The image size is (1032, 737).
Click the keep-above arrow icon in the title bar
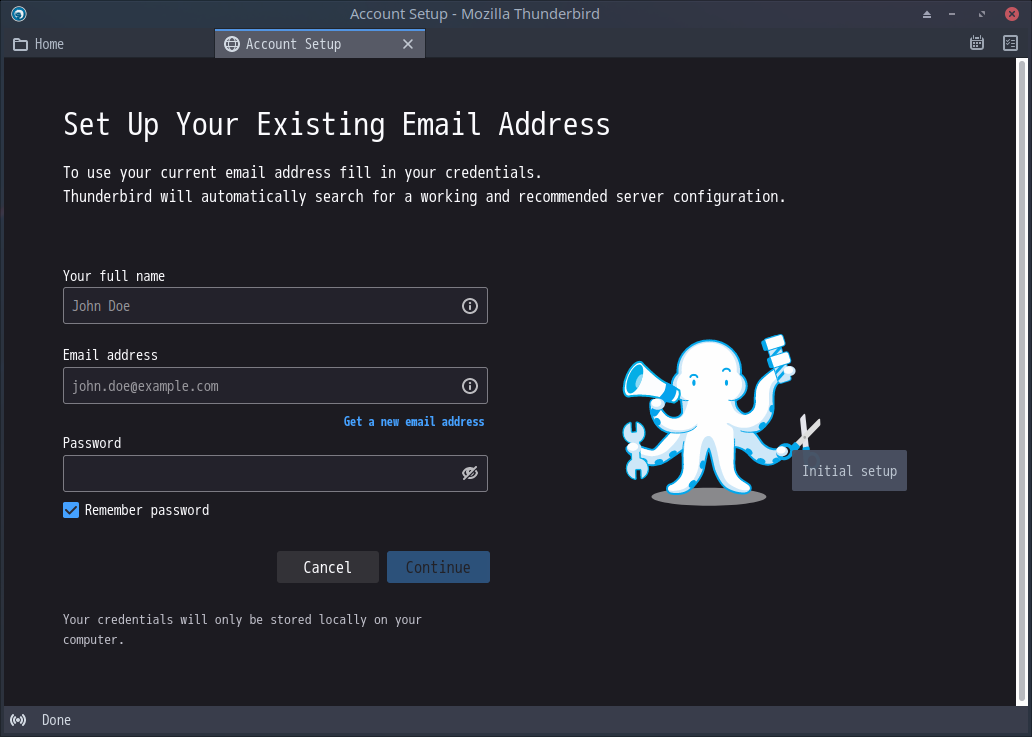[x=927, y=14]
